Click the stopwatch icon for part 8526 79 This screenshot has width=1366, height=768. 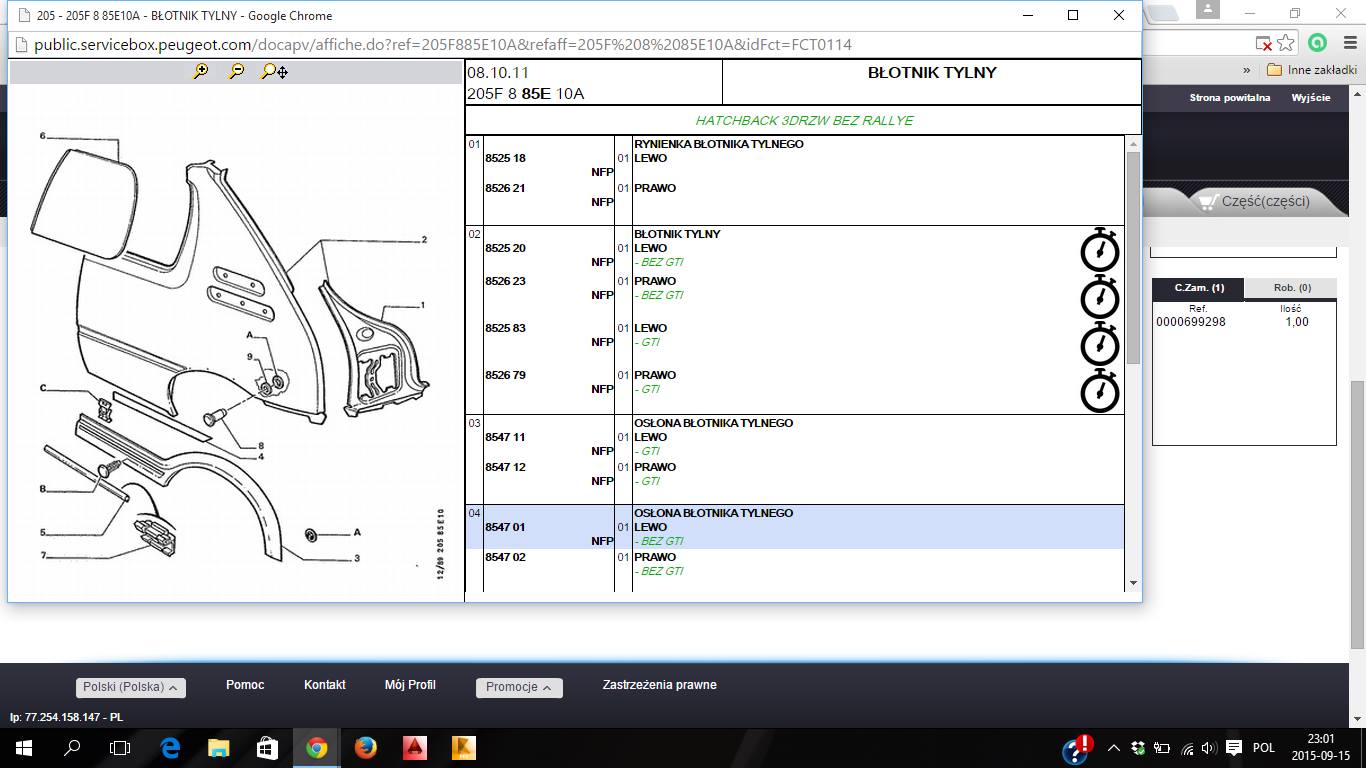tap(1100, 391)
